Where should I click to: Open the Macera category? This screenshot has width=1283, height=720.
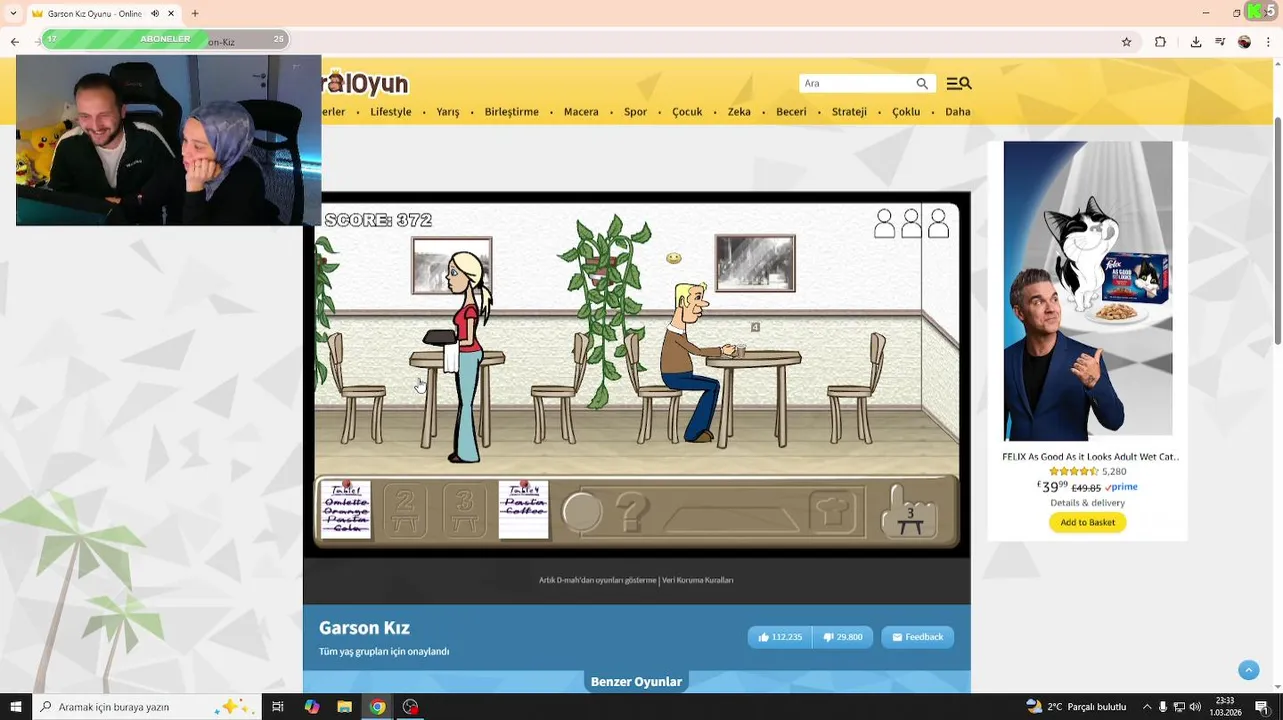tap(581, 112)
